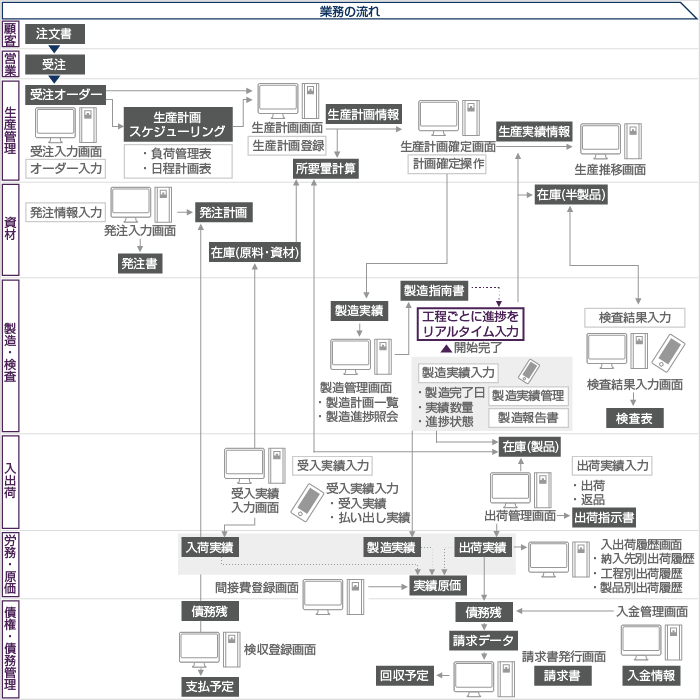The image size is (700, 700).
Task: Click the smartphone icon beside 受入実績 list
Action: (x=307, y=503)
